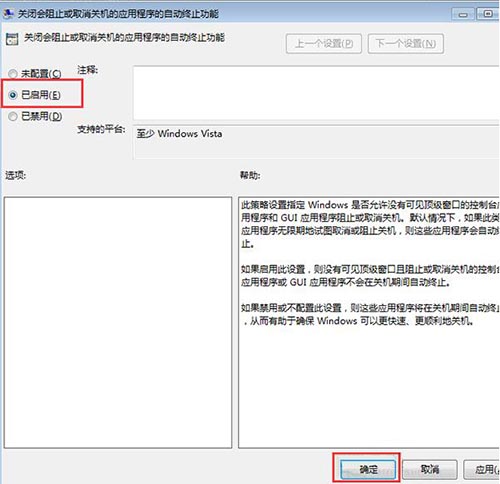Image resolution: width=500 pixels, height=484 pixels.
Task: Focus the 注释 comment text box
Action: [316, 93]
